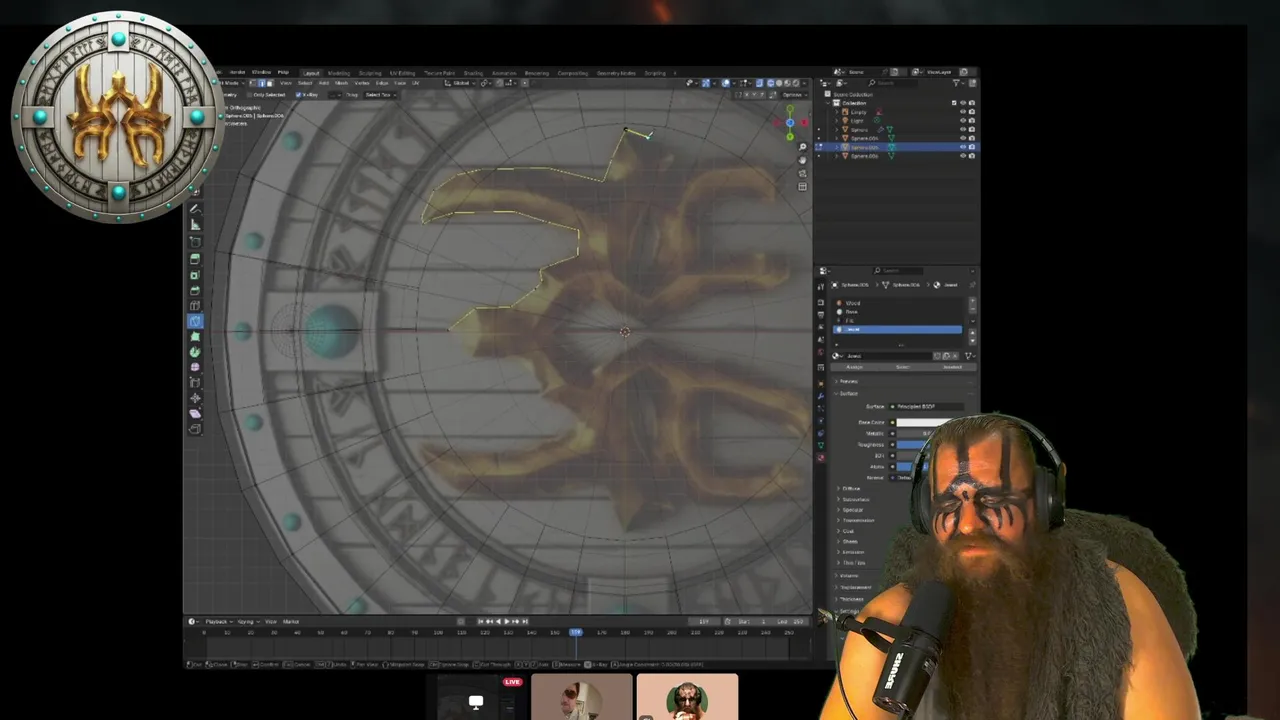Open the Global transform orientation dropdown

[x=460, y=83]
